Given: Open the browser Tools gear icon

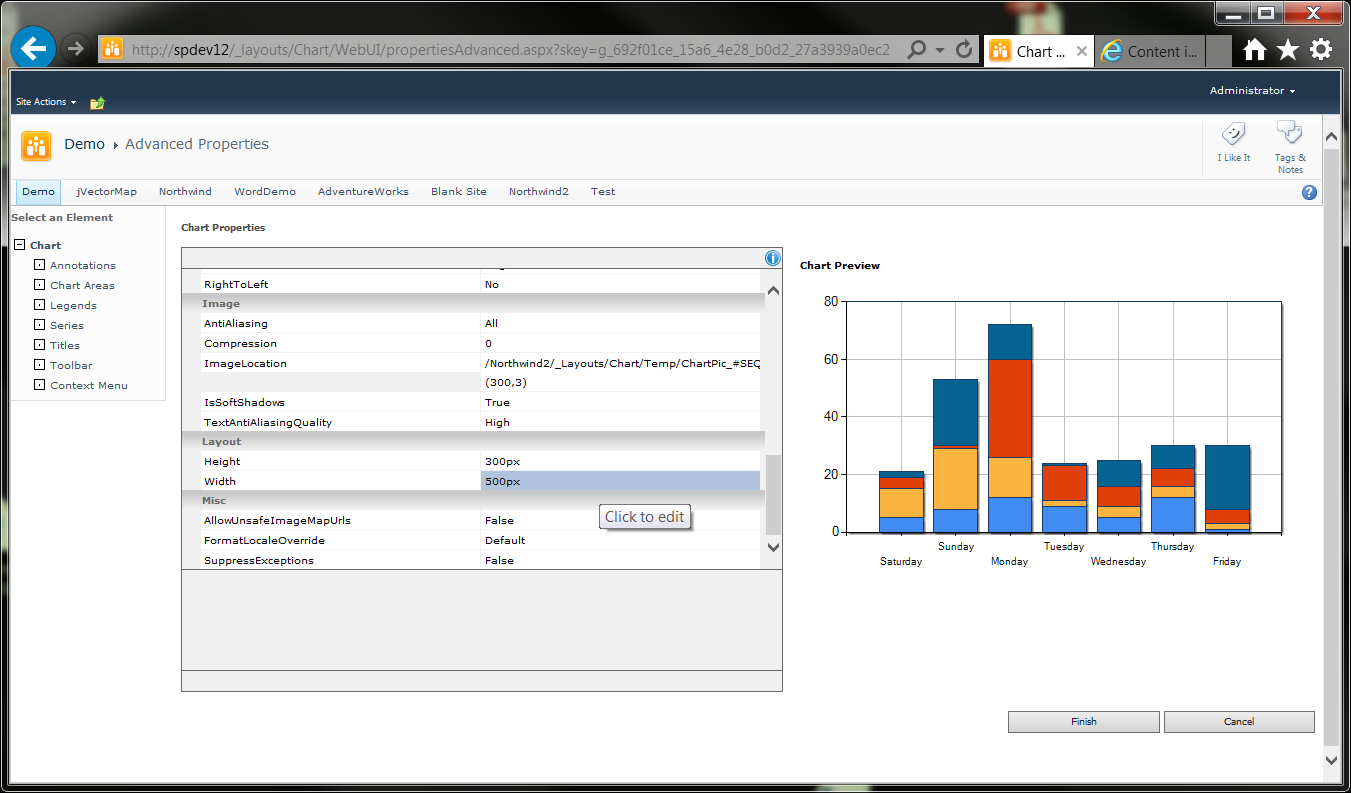Looking at the screenshot, I should tap(1321, 50).
